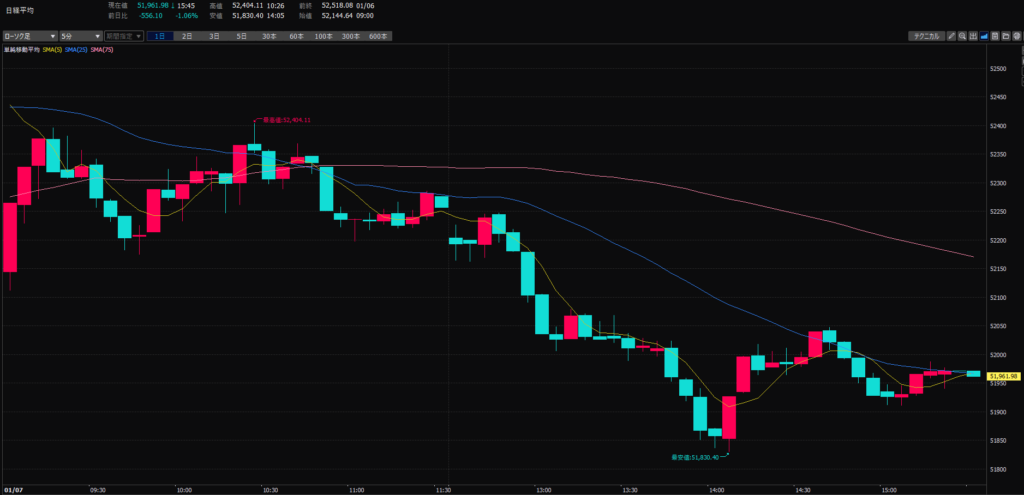Open the folder icon in toolbar
Screen dimensions: 1024x495
click(1005, 36)
